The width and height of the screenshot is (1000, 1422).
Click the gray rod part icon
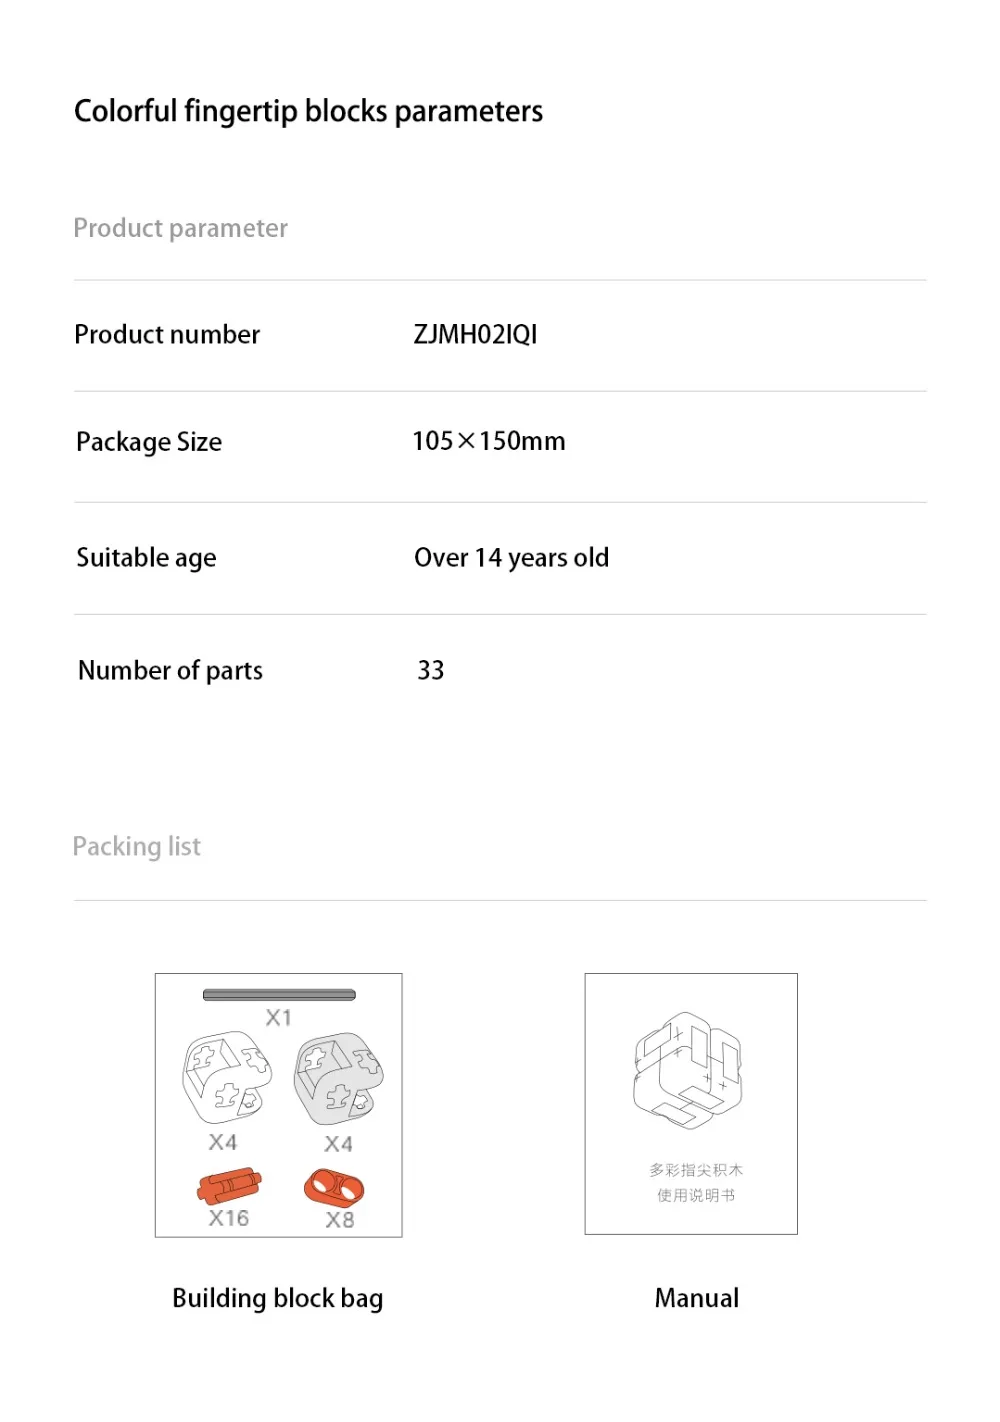(279, 995)
